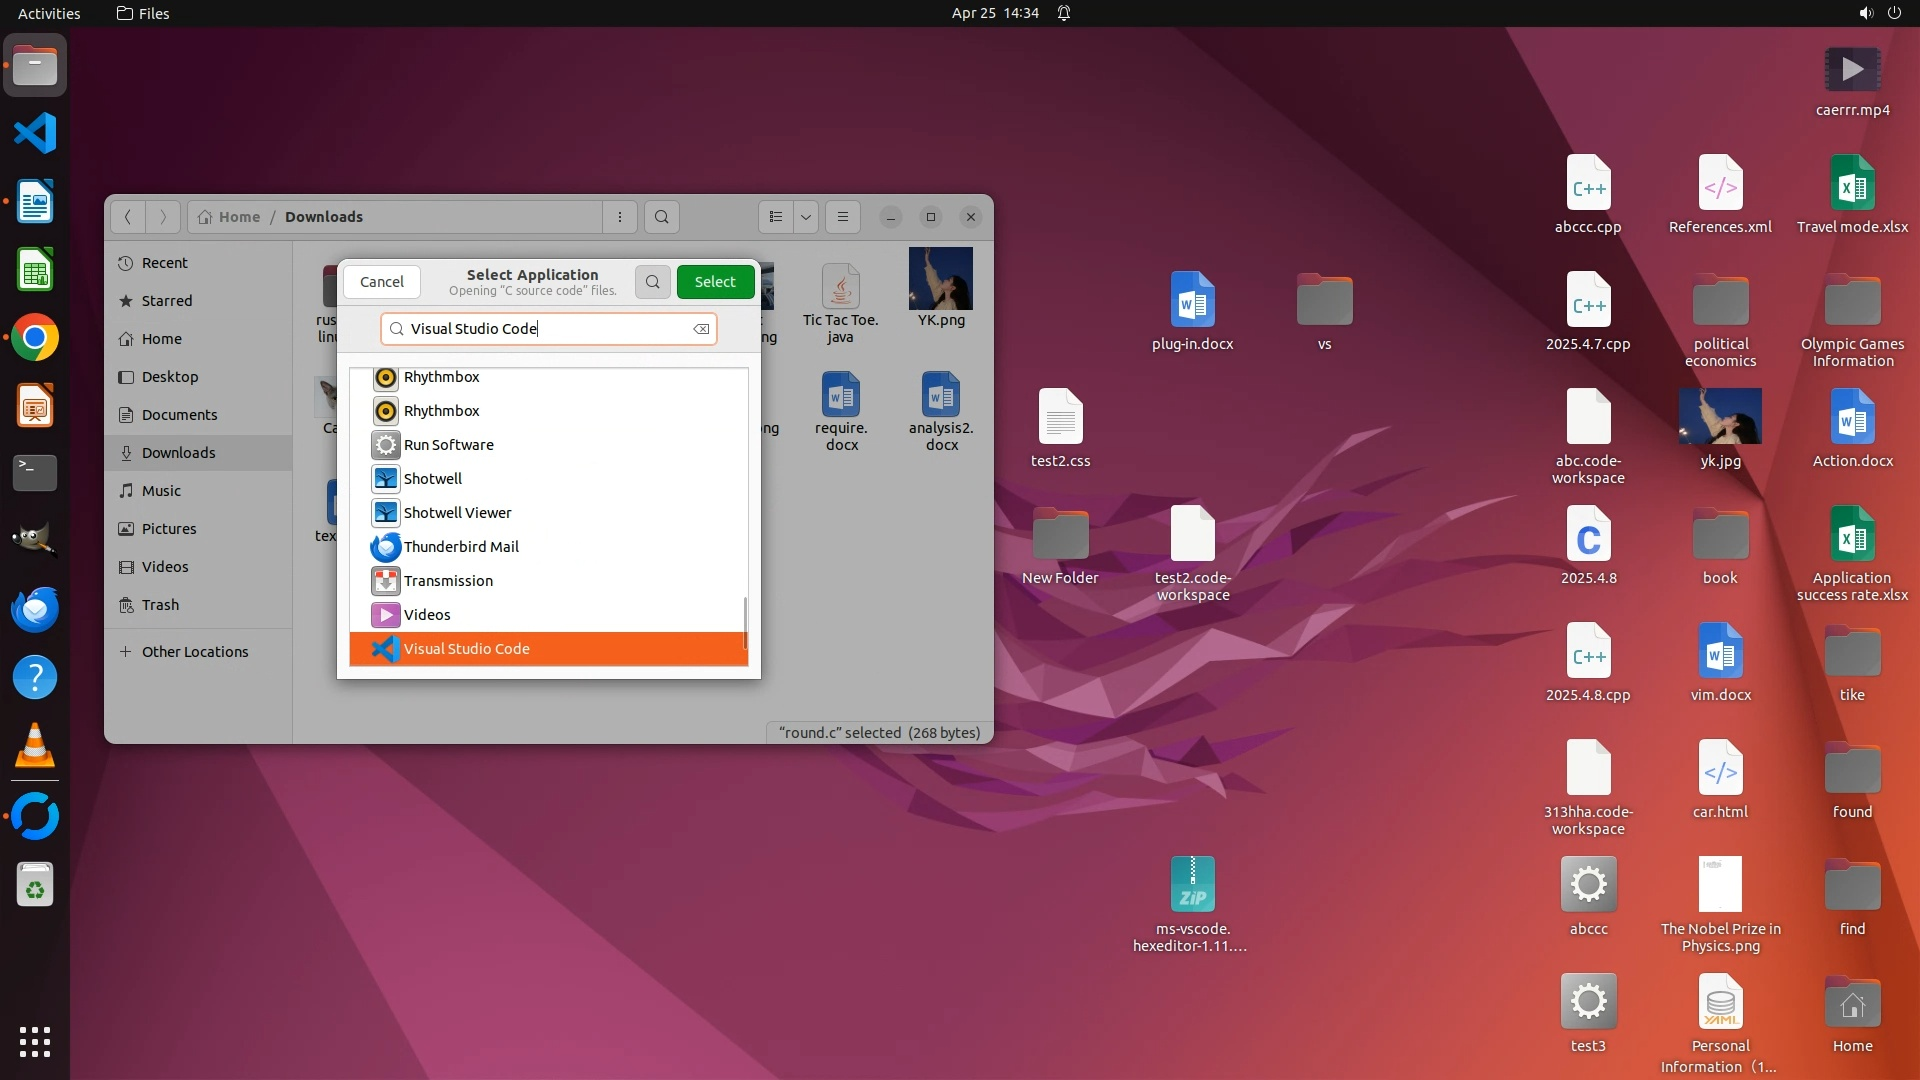Clear the application search text field
1920x1080 pixels.
702,329
